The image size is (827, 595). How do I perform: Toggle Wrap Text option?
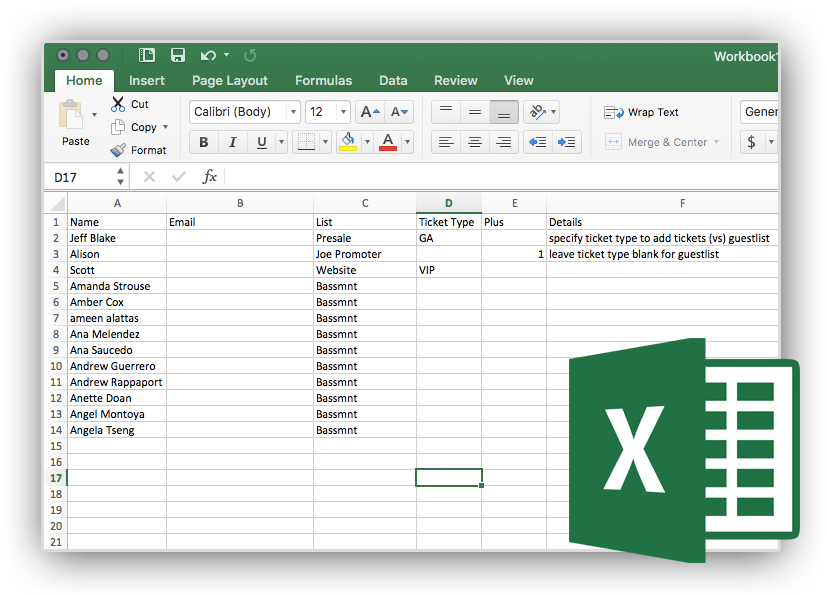click(x=641, y=112)
